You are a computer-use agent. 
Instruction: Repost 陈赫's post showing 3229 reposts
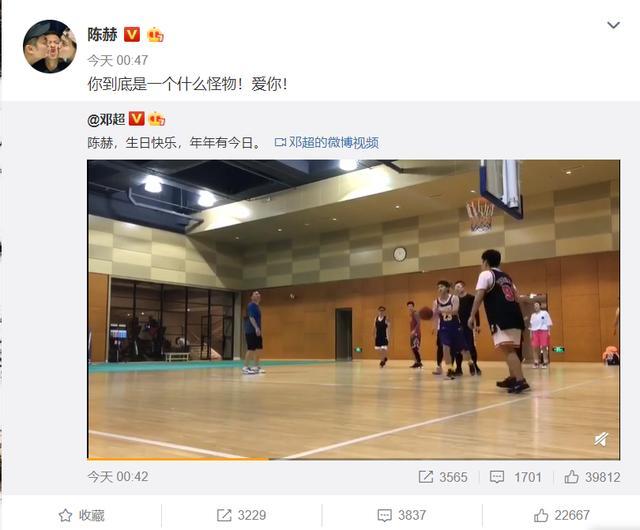tap(241, 515)
